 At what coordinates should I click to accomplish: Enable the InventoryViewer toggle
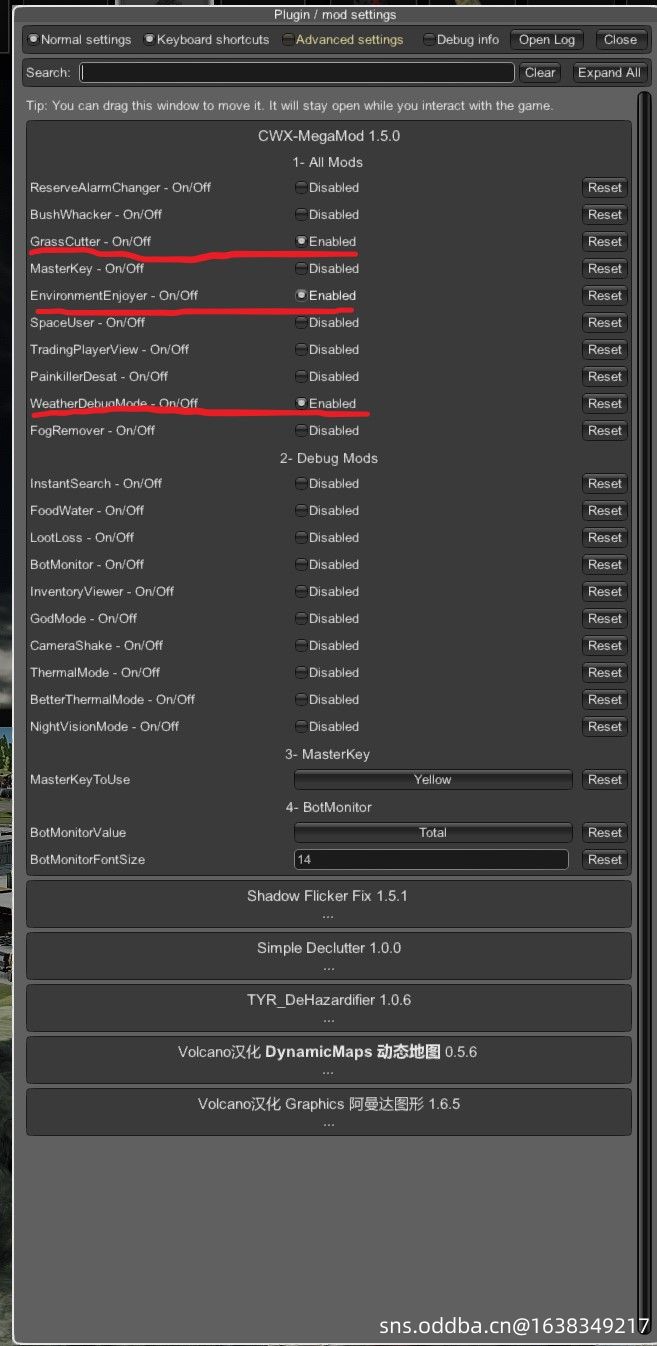[327, 592]
